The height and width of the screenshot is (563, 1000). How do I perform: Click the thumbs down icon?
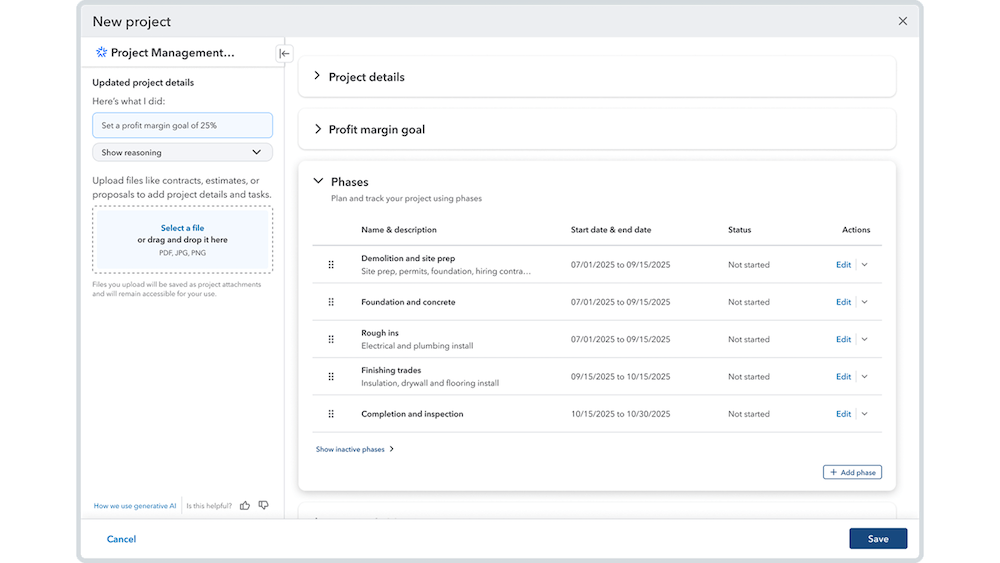pyautogui.click(x=263, y=506)
